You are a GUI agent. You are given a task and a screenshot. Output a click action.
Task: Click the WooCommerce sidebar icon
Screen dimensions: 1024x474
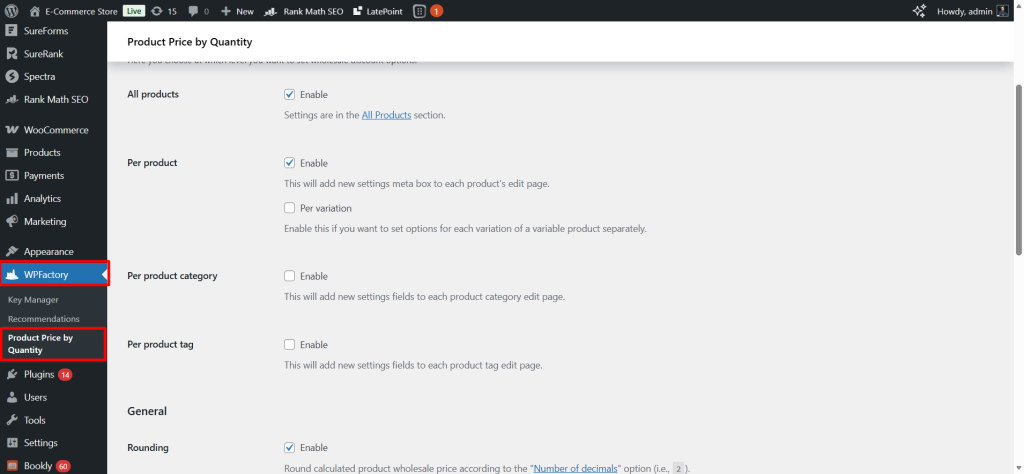tap(12, 130)
